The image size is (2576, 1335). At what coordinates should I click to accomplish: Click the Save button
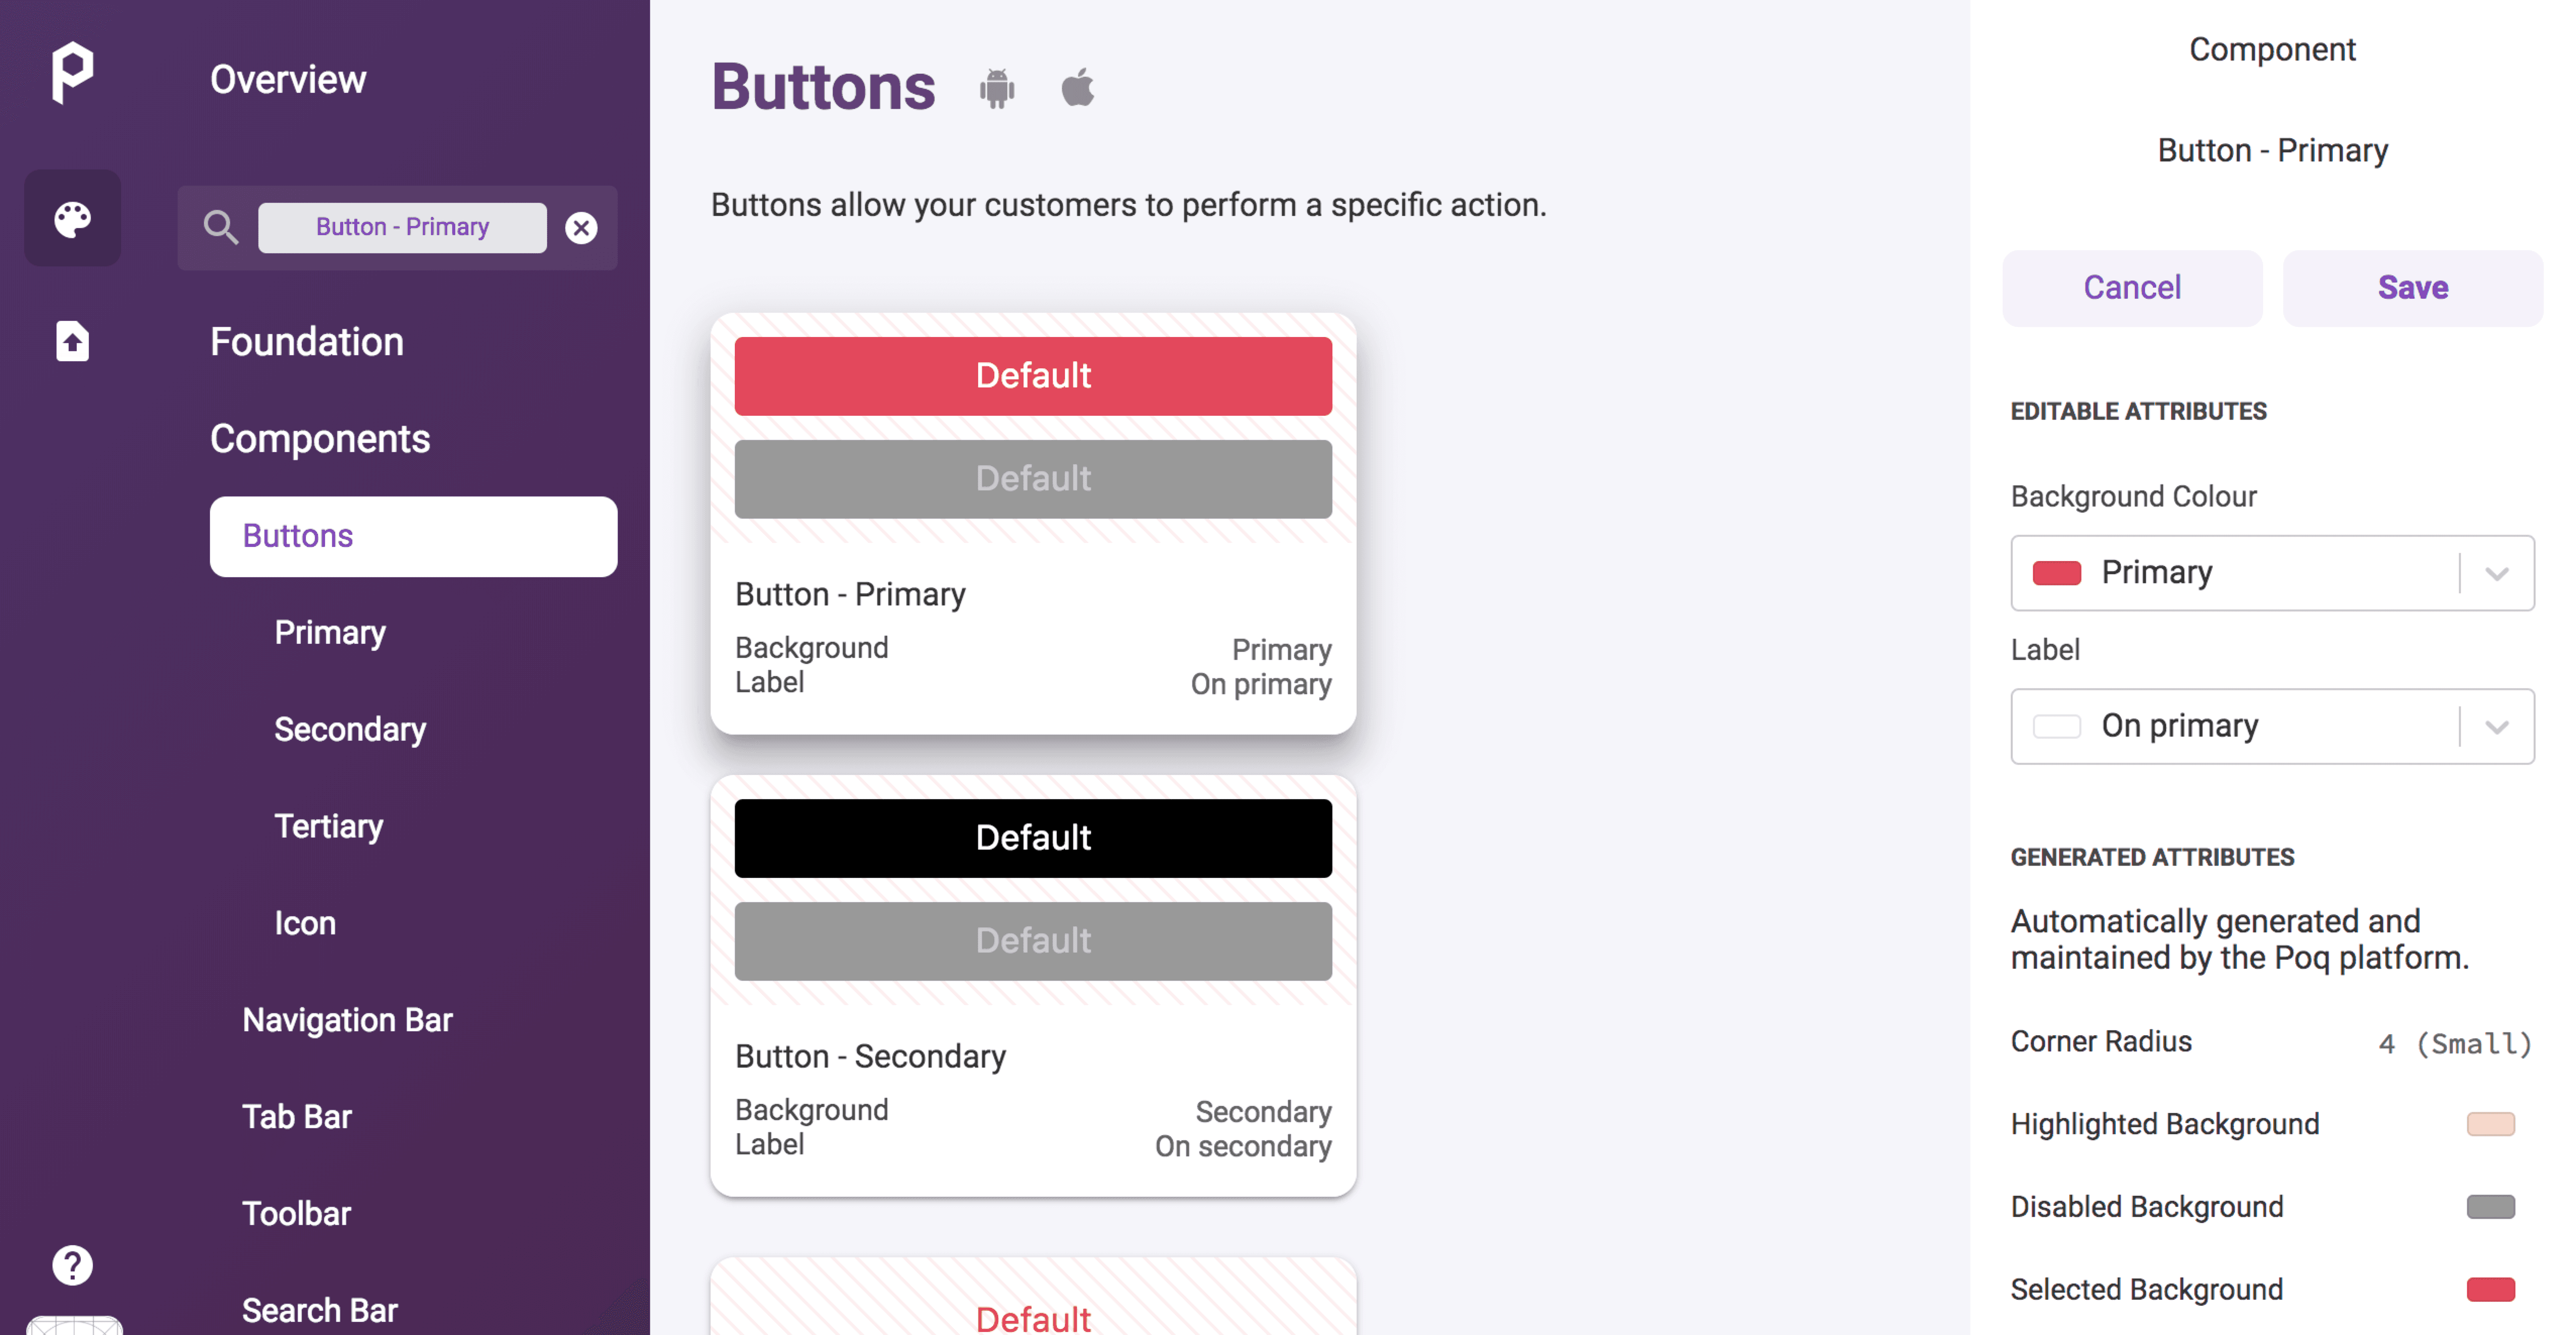pos(2412,288)
